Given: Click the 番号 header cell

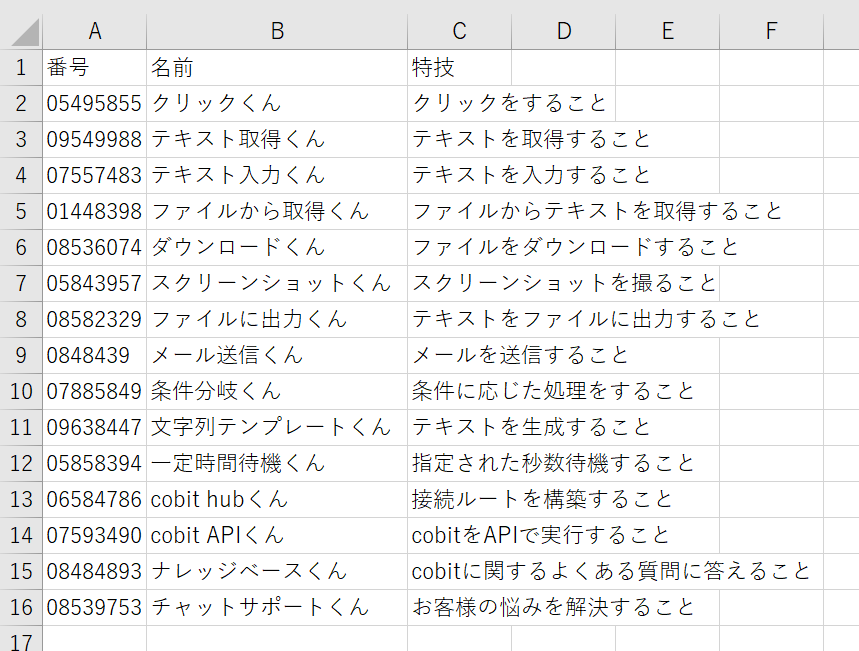Looking at the screenshot, I should click(x=95, y=68).
